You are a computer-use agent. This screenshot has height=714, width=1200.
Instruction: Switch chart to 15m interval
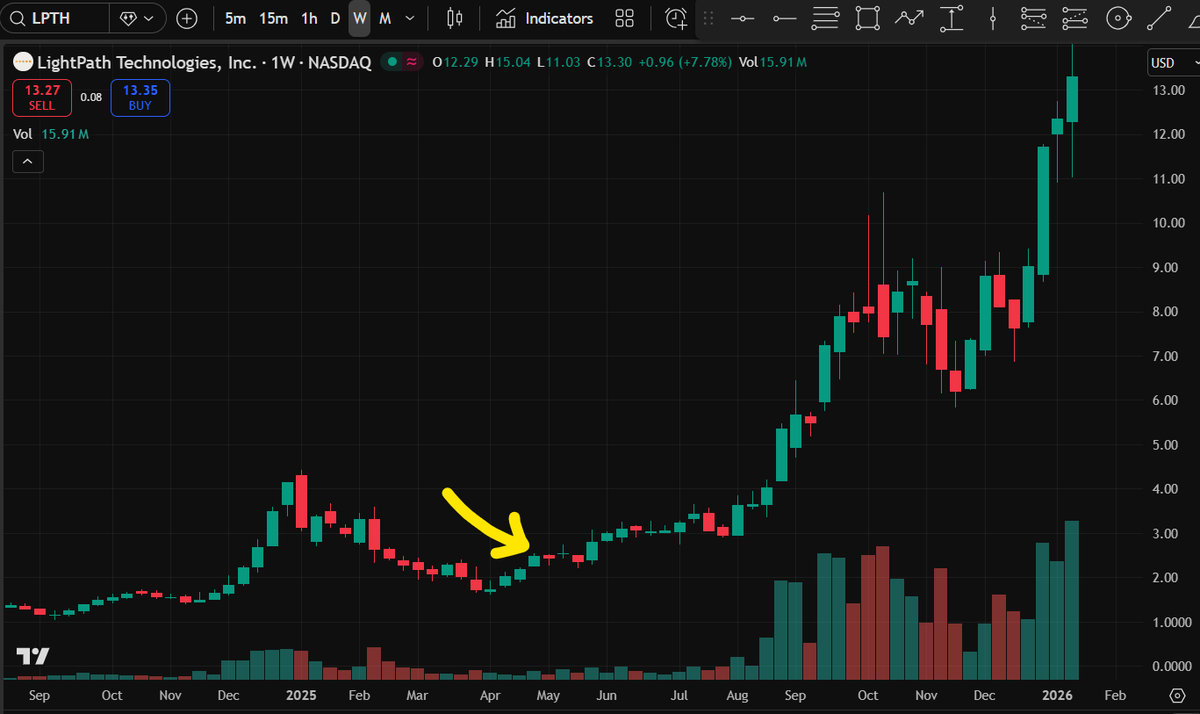click(273, 18)
